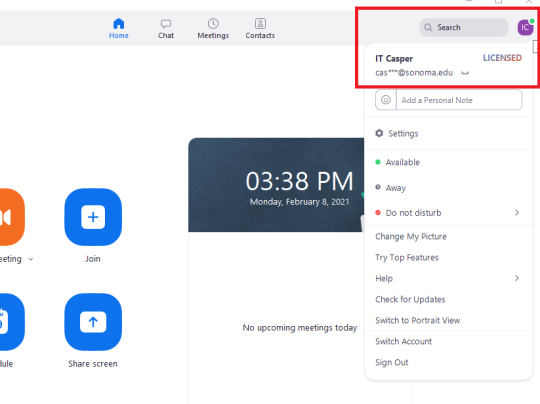Open the Home tab
Screen dimensions: 540x404
tap(118, 29)
